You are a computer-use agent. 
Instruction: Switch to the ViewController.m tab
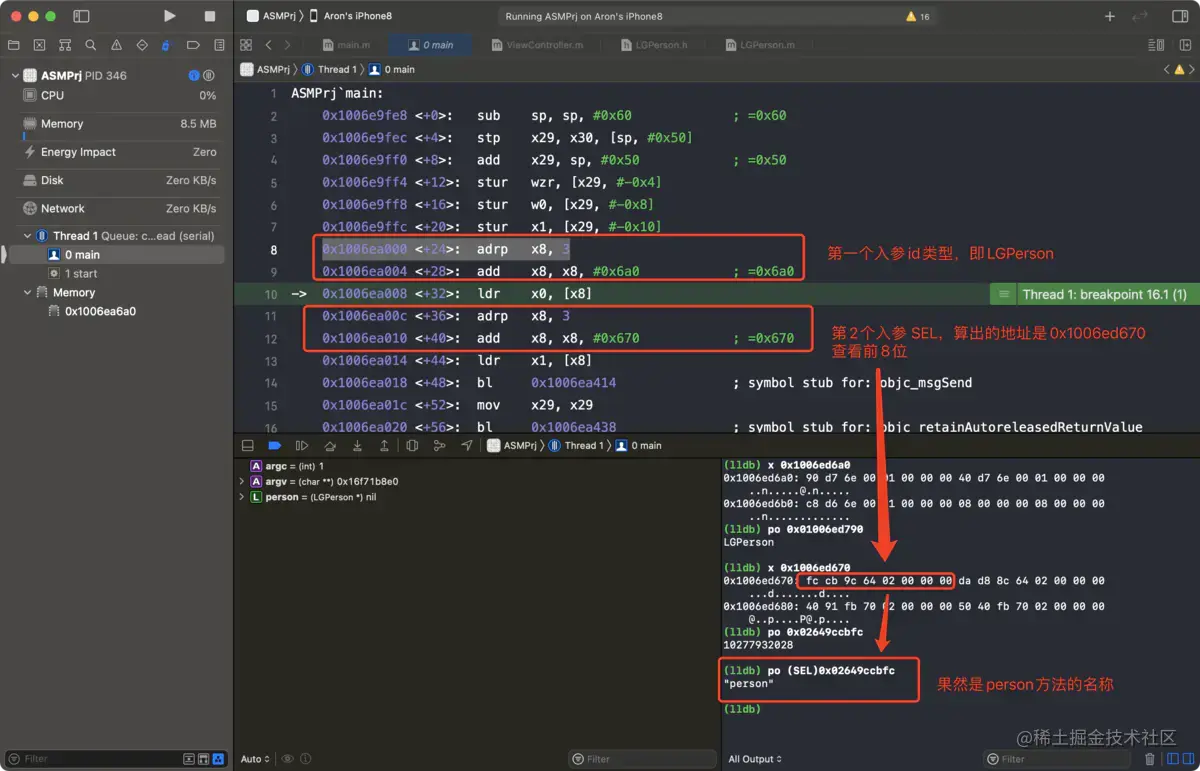(537, 45)
